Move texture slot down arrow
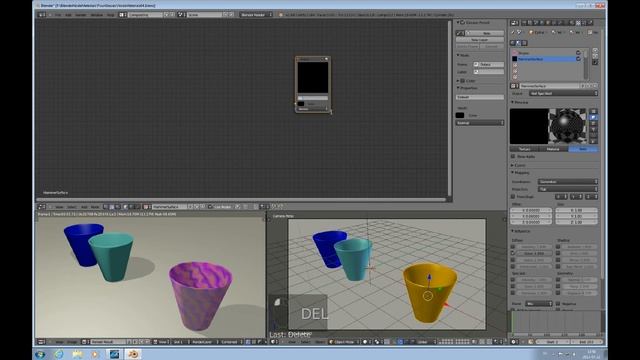The width and height of the screenshot is (640, 360). [595, 56]
